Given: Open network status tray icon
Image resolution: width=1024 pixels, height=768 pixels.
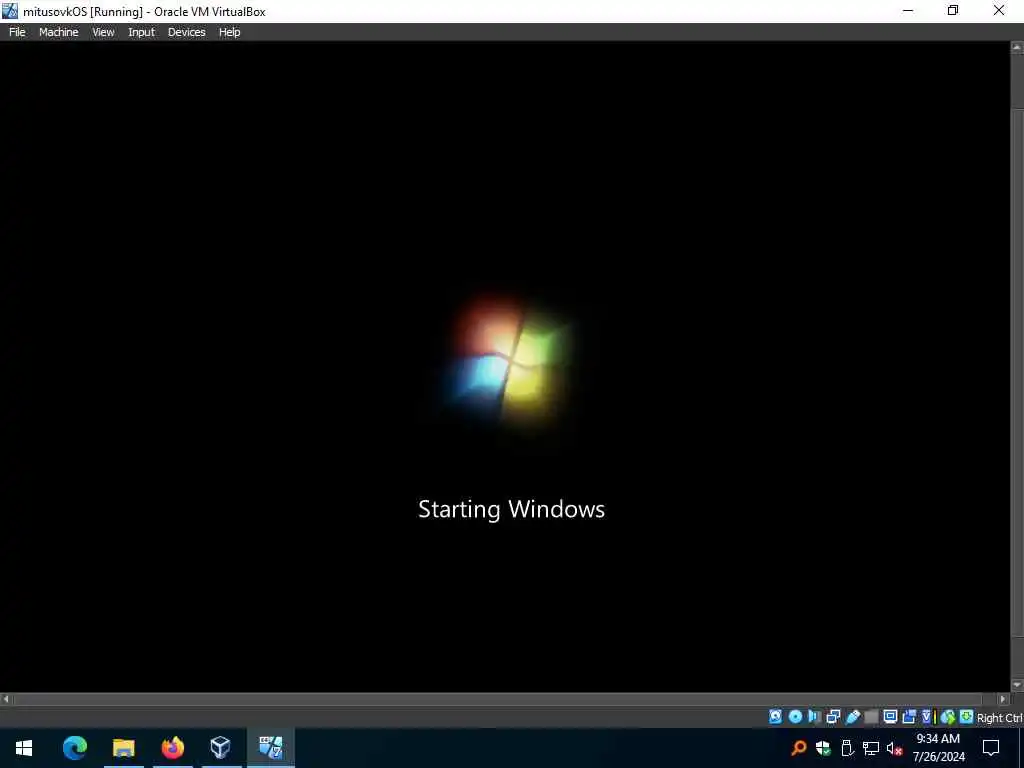Looking at the screenshot, I should [871, 748].
